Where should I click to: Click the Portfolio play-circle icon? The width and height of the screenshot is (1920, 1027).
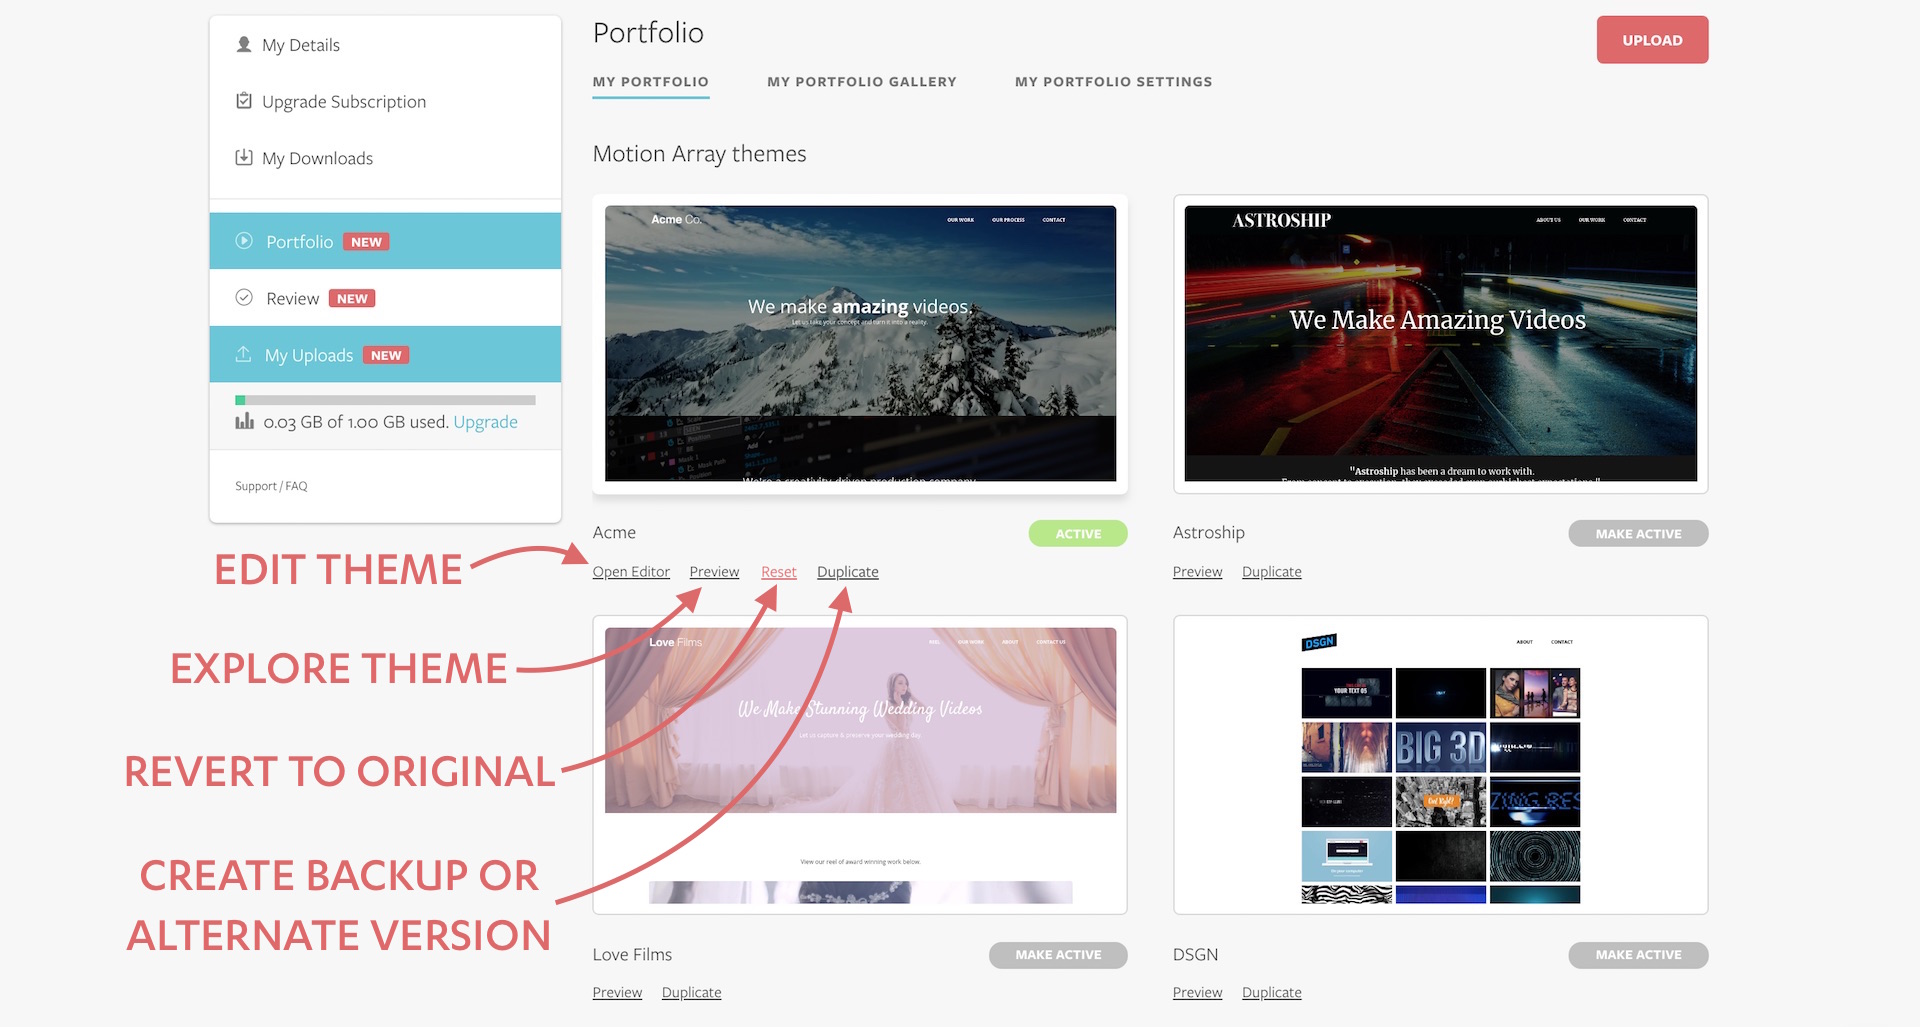click(244, 241)
